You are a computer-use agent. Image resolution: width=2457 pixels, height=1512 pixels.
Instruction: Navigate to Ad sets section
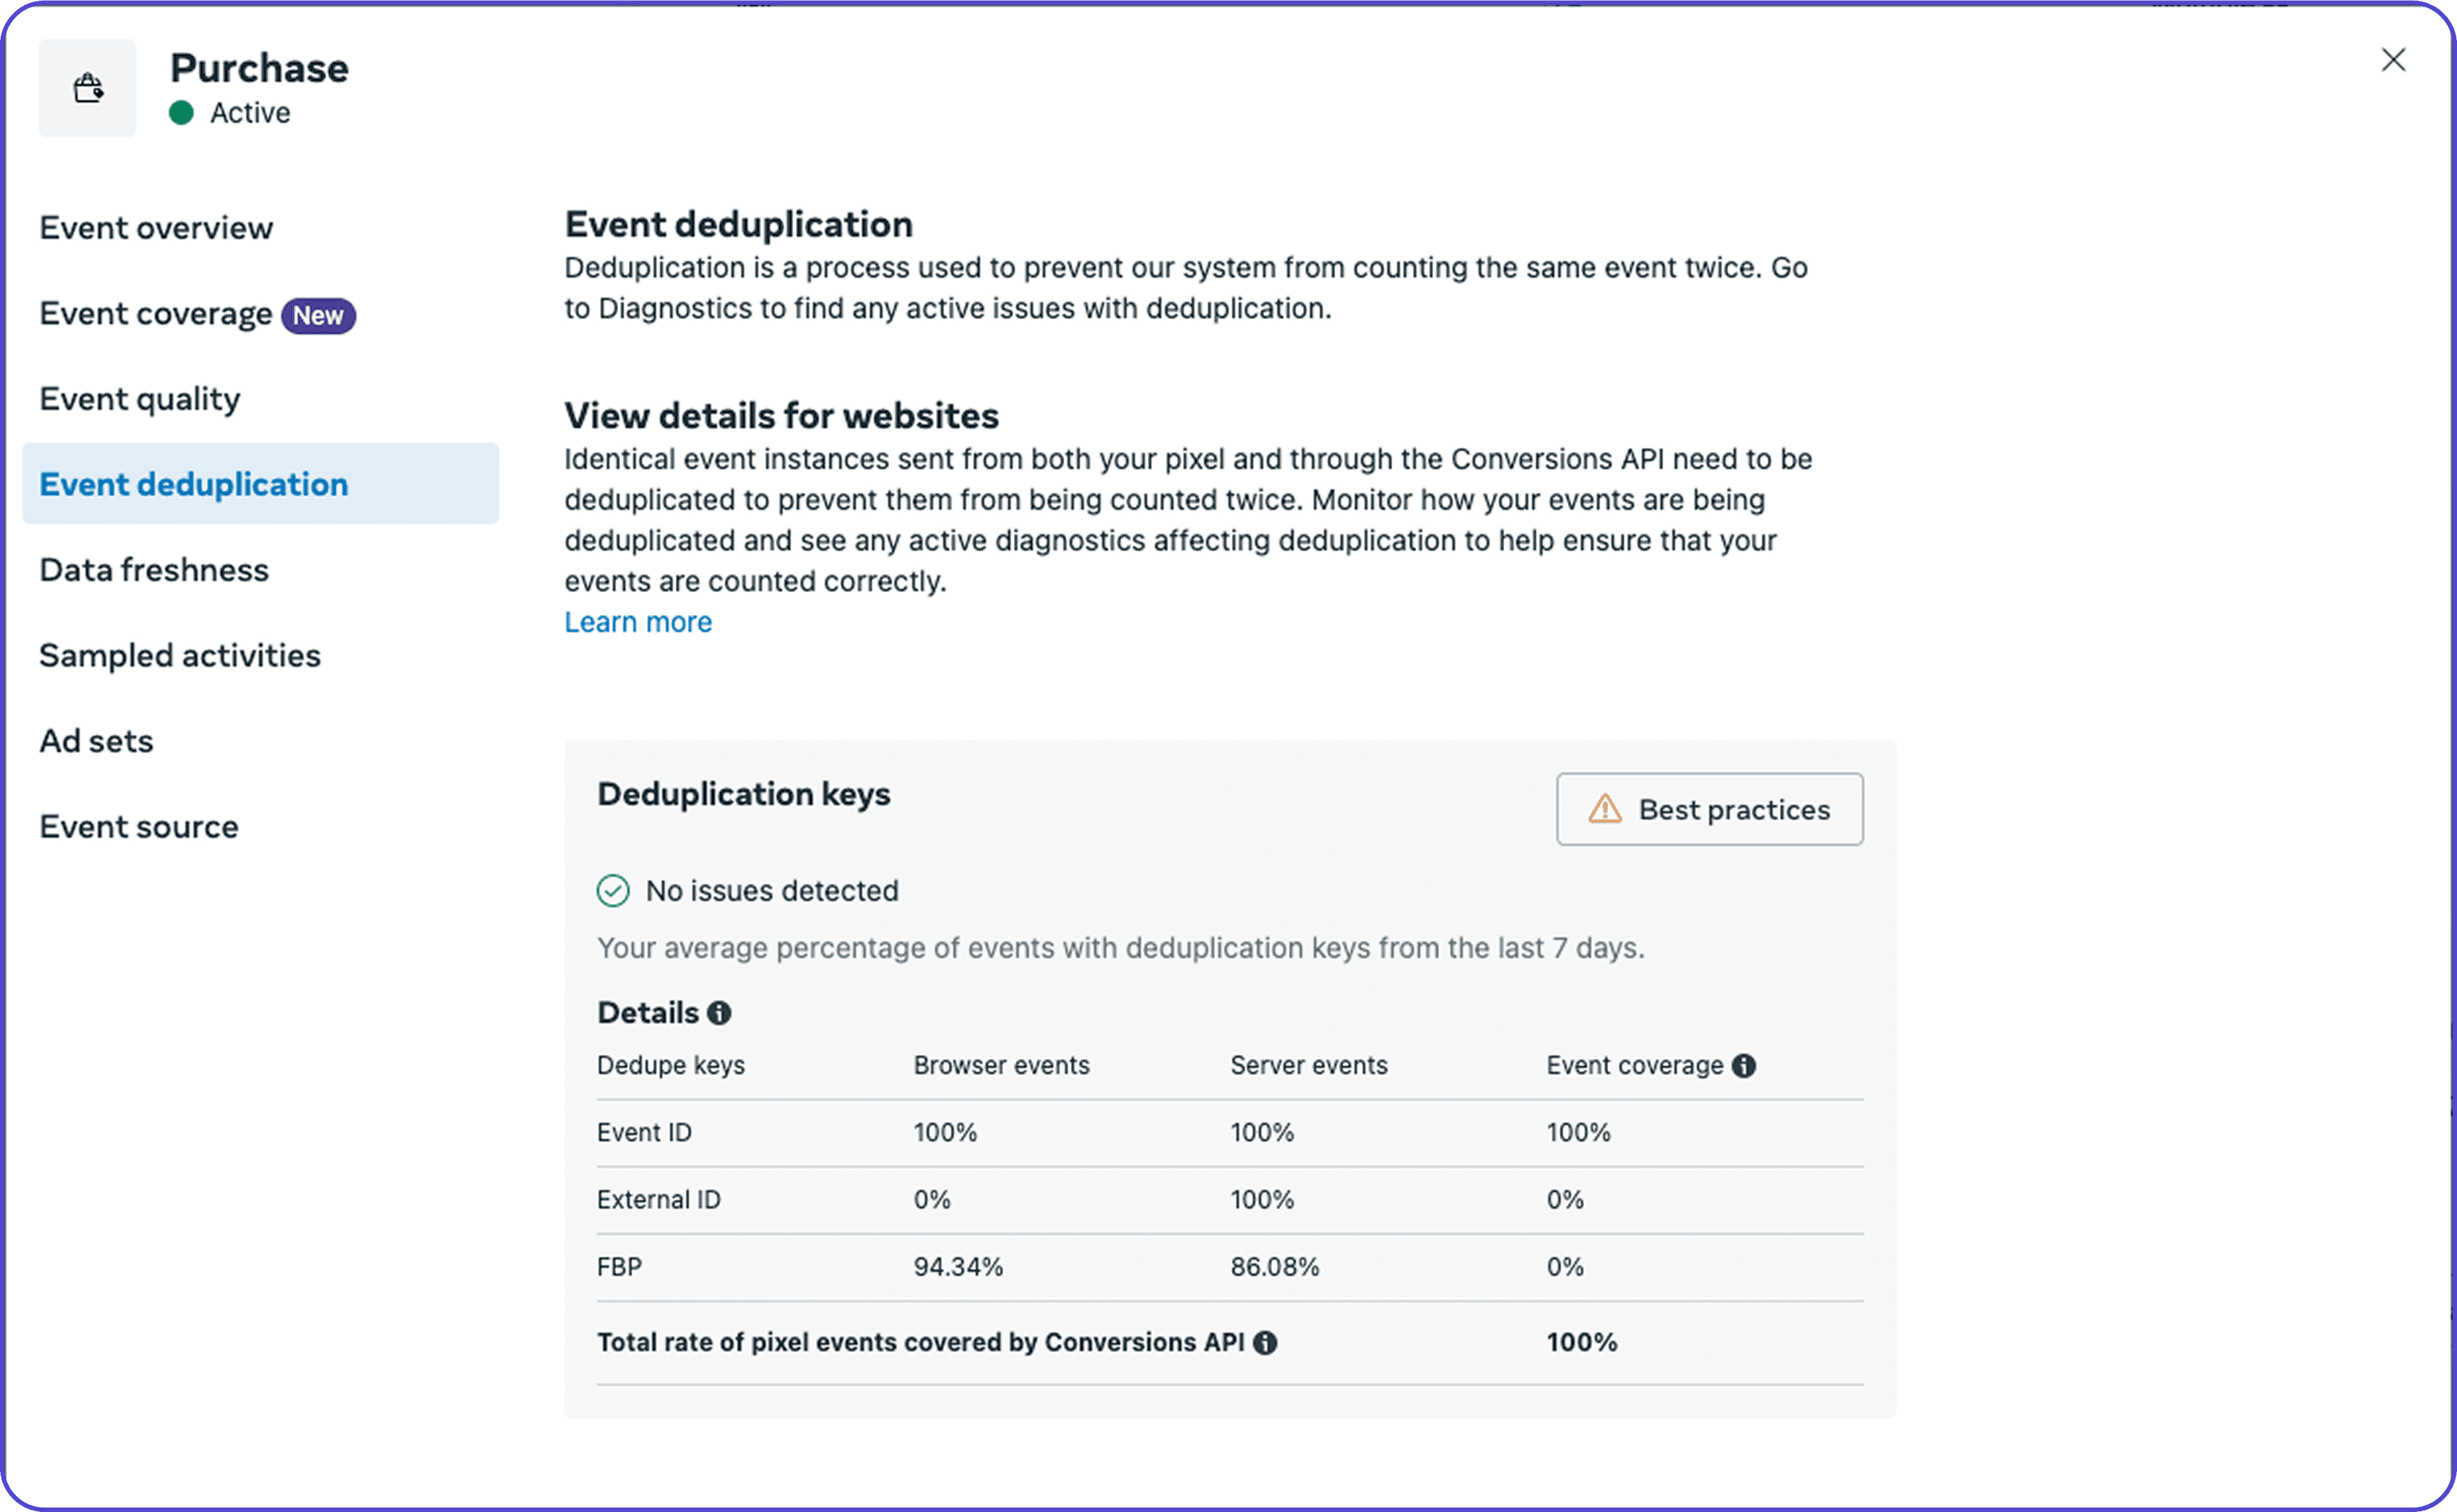pos(96,741)
